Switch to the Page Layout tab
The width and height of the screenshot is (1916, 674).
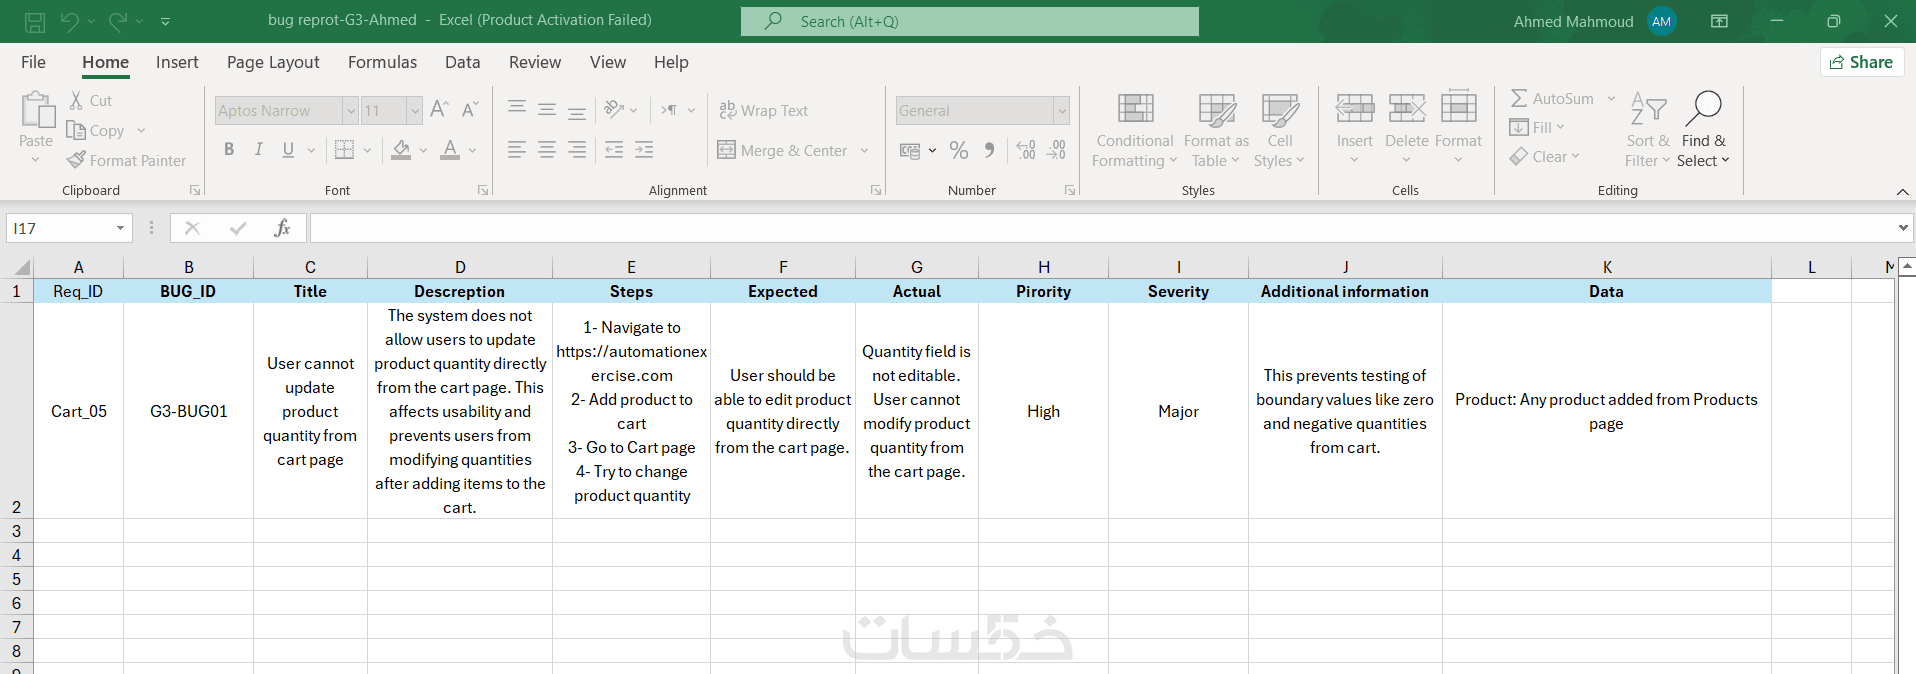[x=273, y=62]
